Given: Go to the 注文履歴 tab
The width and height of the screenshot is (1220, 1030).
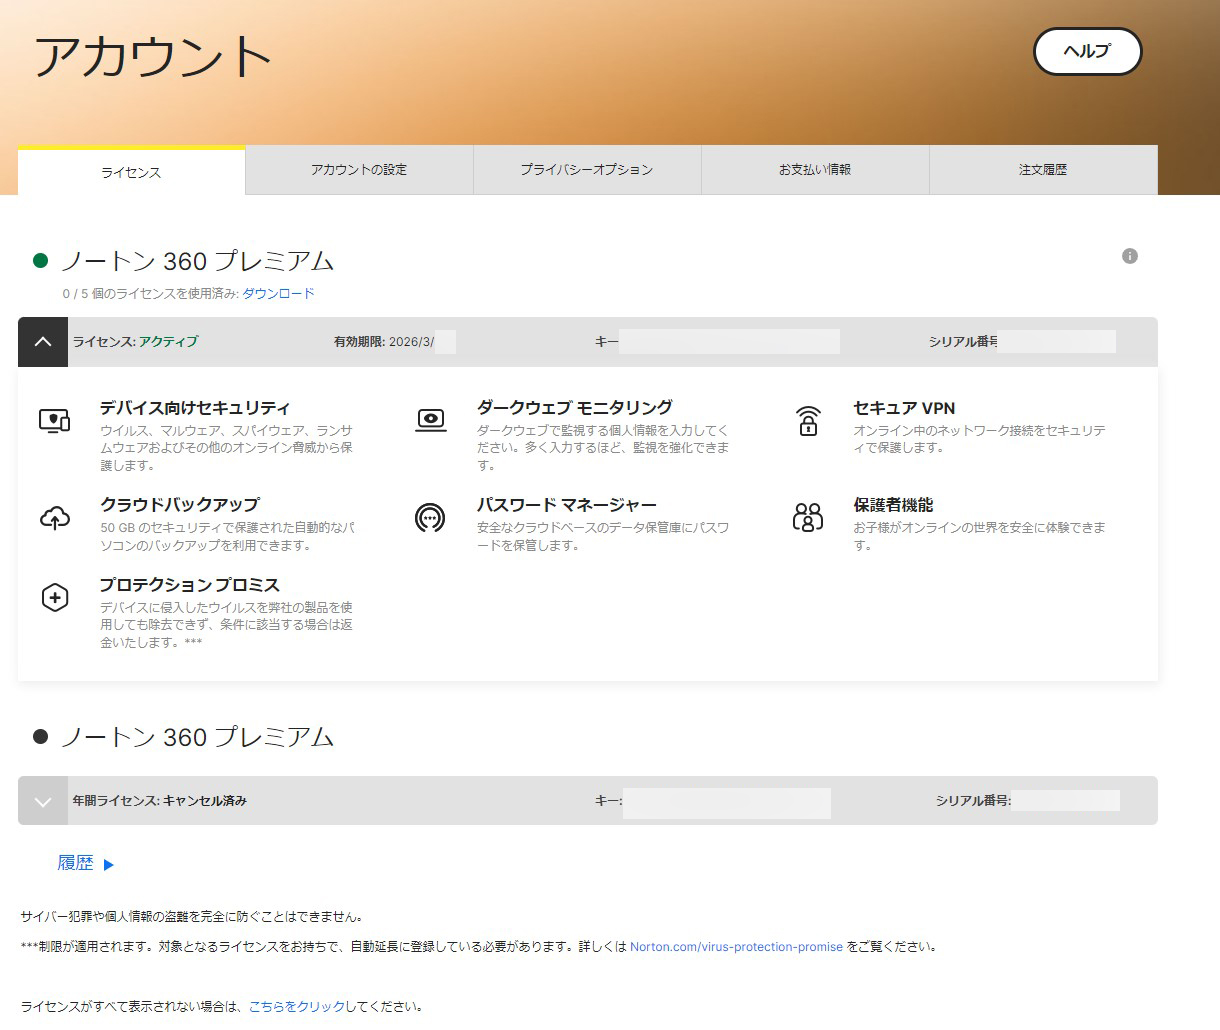Looking at the screenshot, I should point(1043,170).
